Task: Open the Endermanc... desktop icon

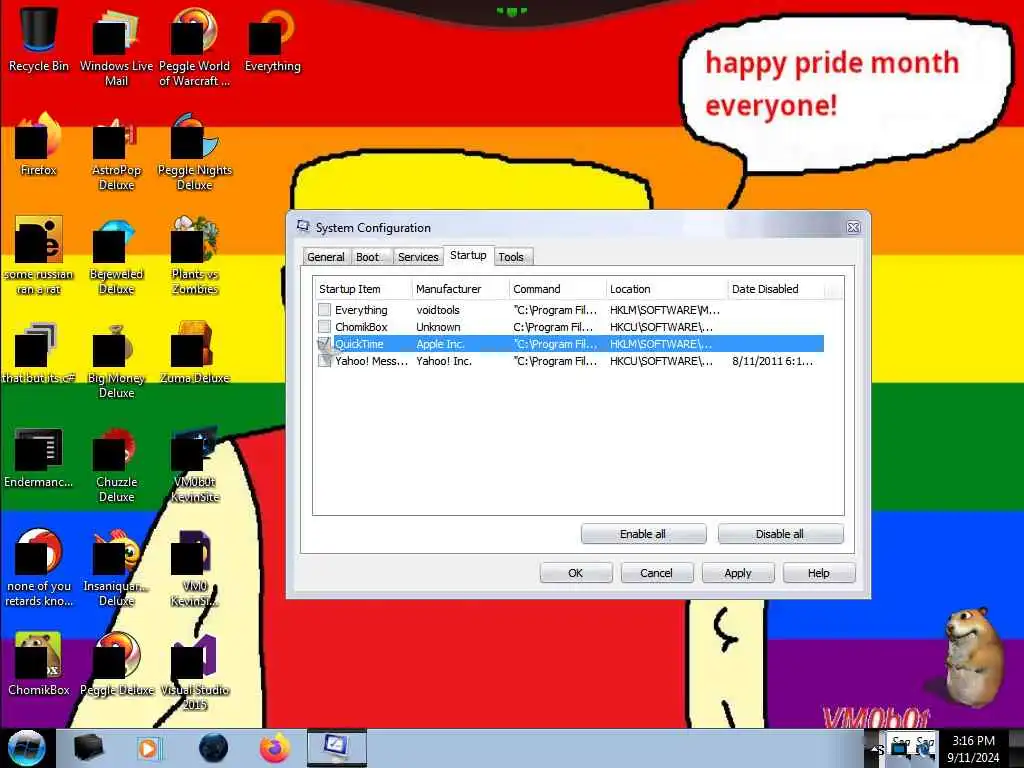Action: click(39, 457)
